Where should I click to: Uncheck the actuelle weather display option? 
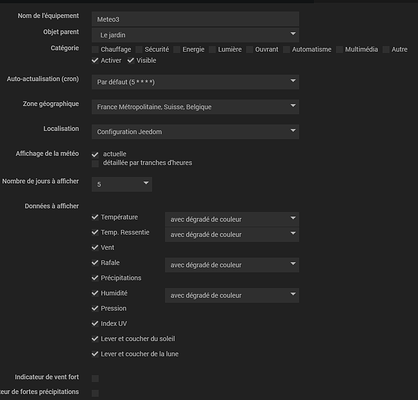pyautogui.click(x=95, y=154)
